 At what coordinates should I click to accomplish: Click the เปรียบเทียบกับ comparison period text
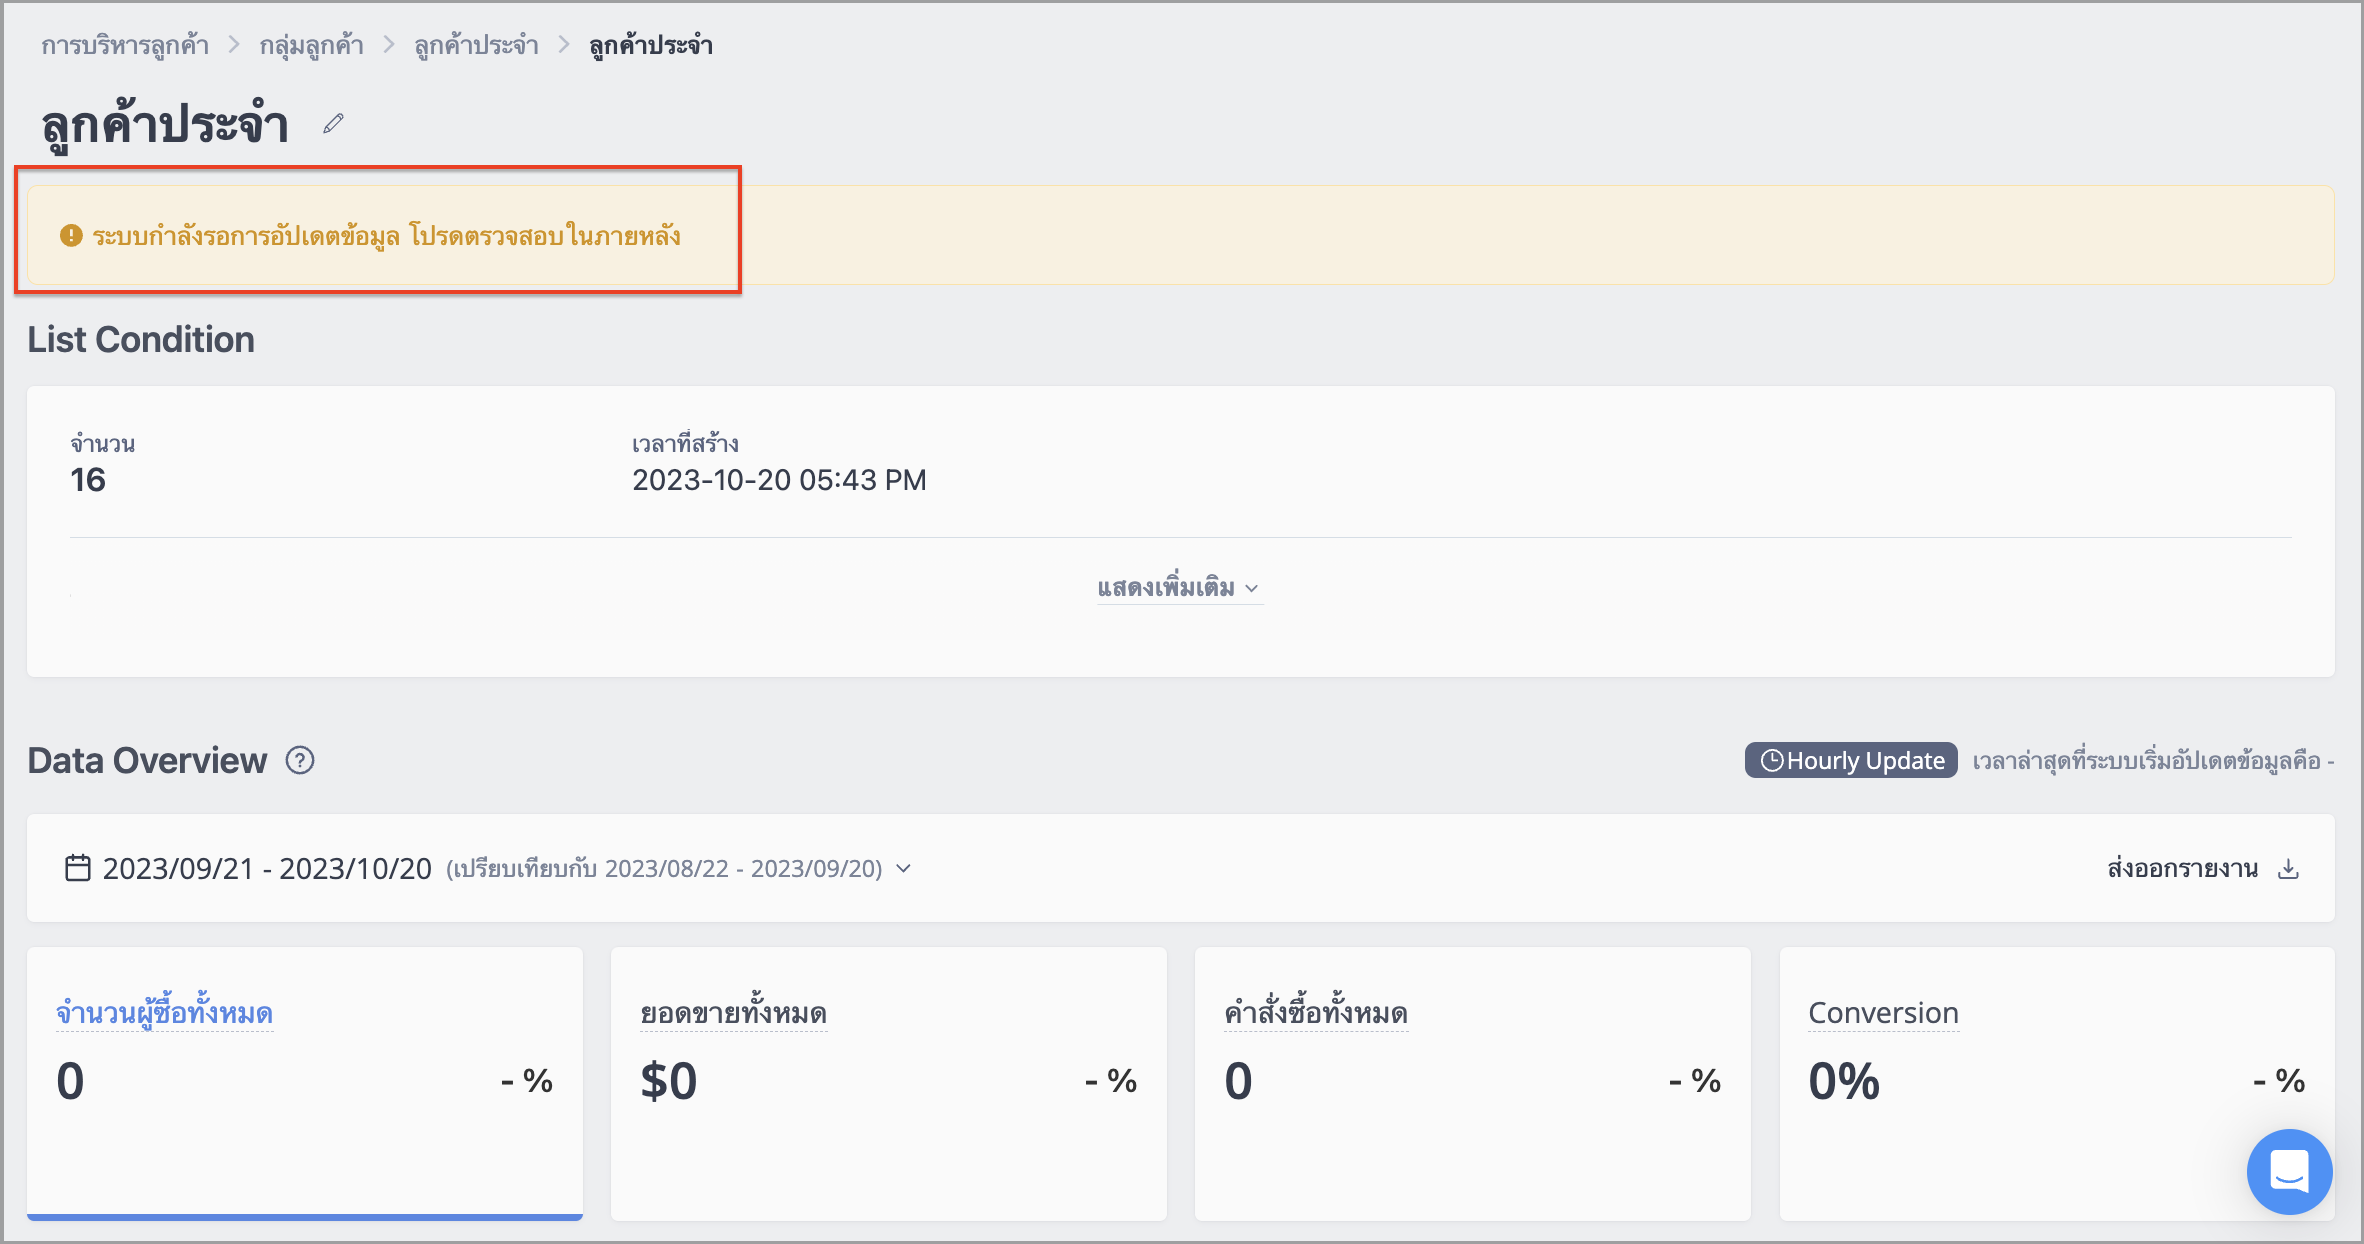(664, 868)
